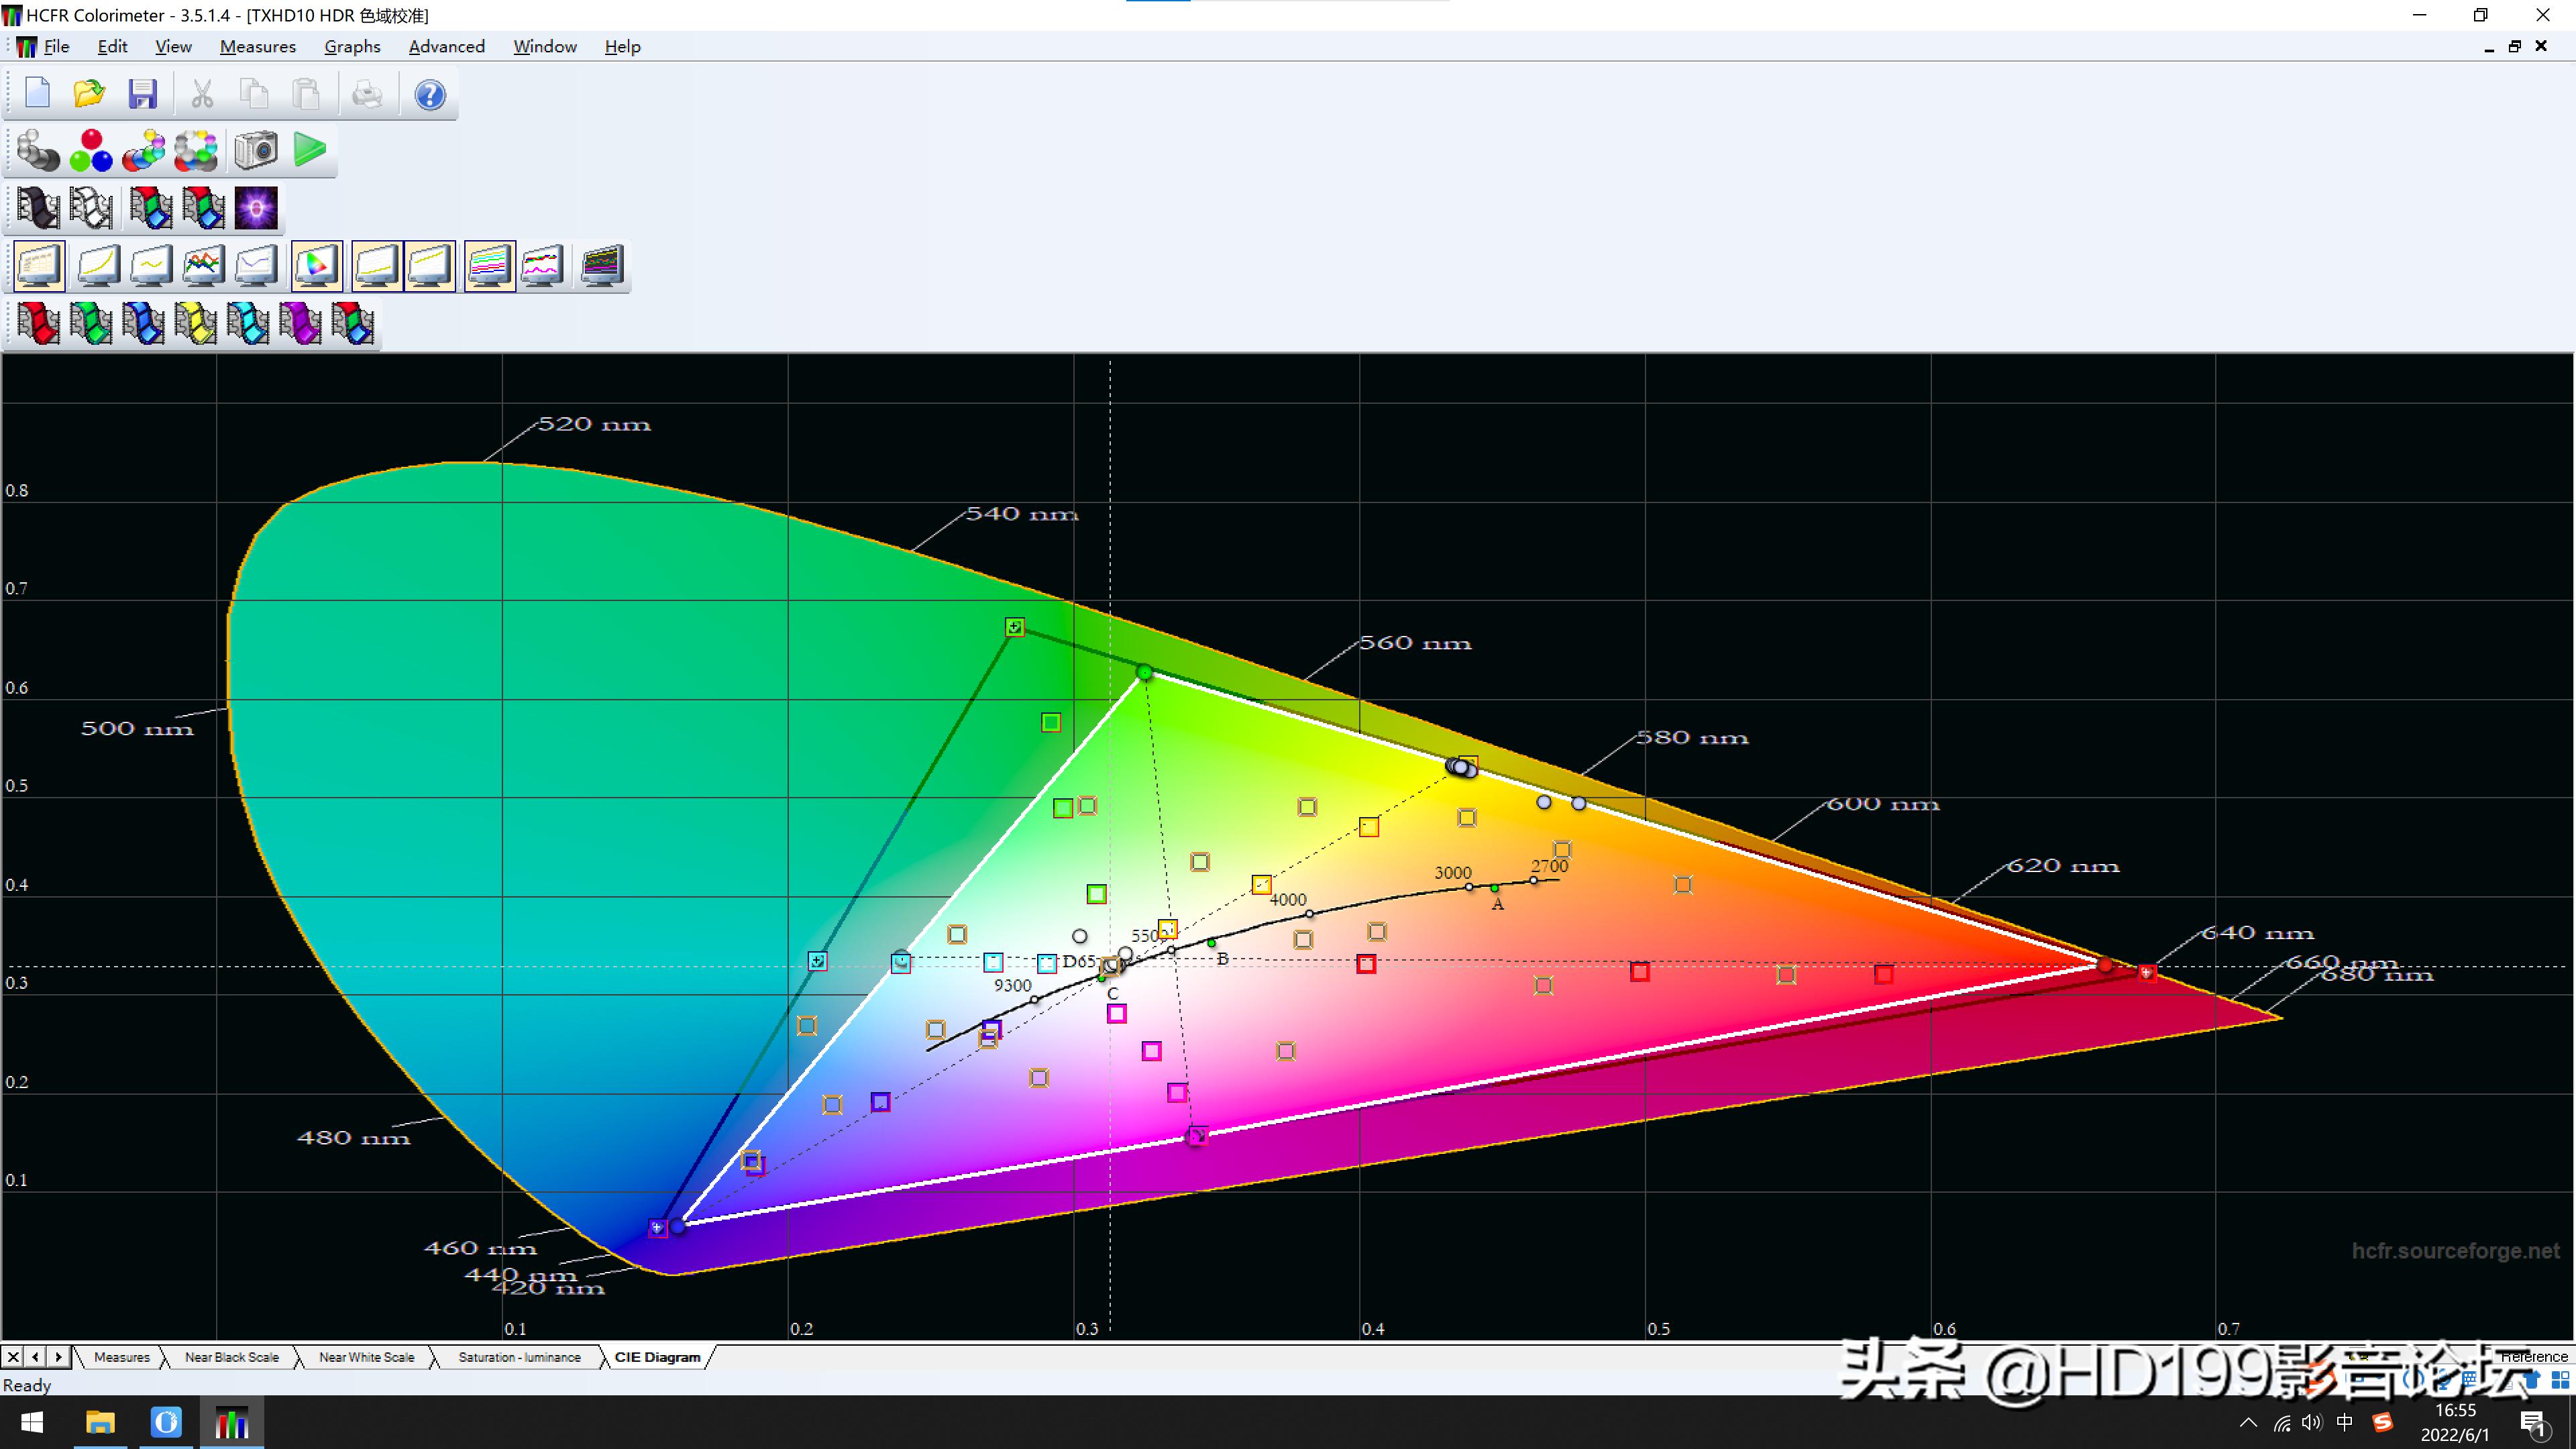
Task: Open the Graphs menu
Action: (x=352, y=46)
